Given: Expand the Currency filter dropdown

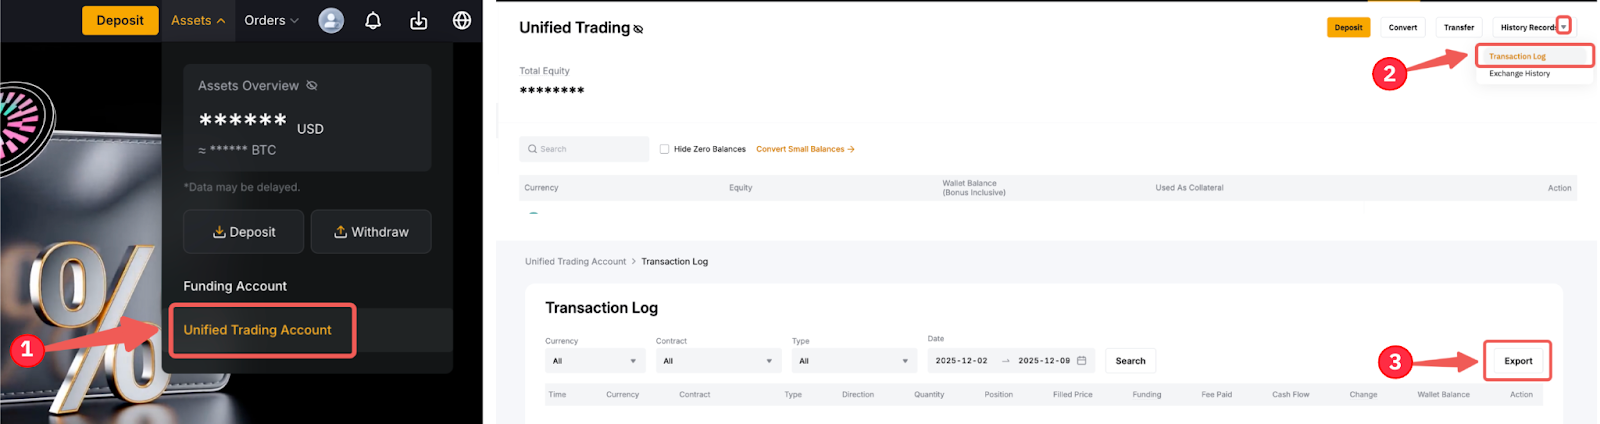Looking at the screenshot, I should (594, 361).
